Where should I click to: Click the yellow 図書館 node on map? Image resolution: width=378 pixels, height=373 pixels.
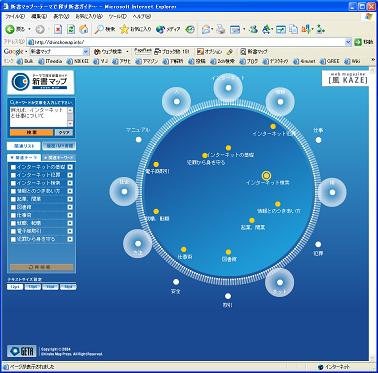[x=228, y=252]
